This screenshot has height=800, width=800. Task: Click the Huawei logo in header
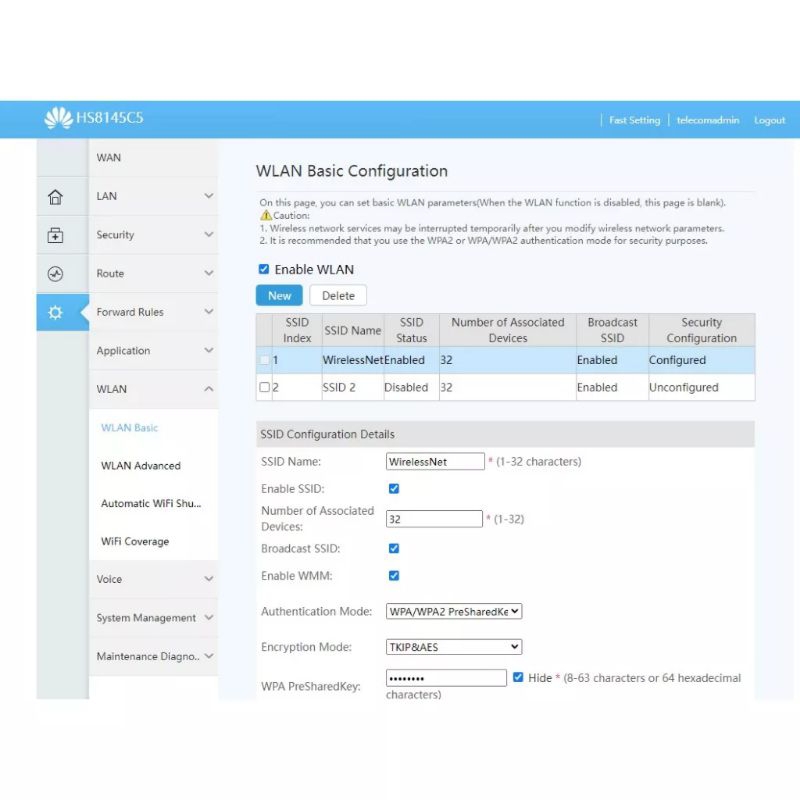click(58, 119)
